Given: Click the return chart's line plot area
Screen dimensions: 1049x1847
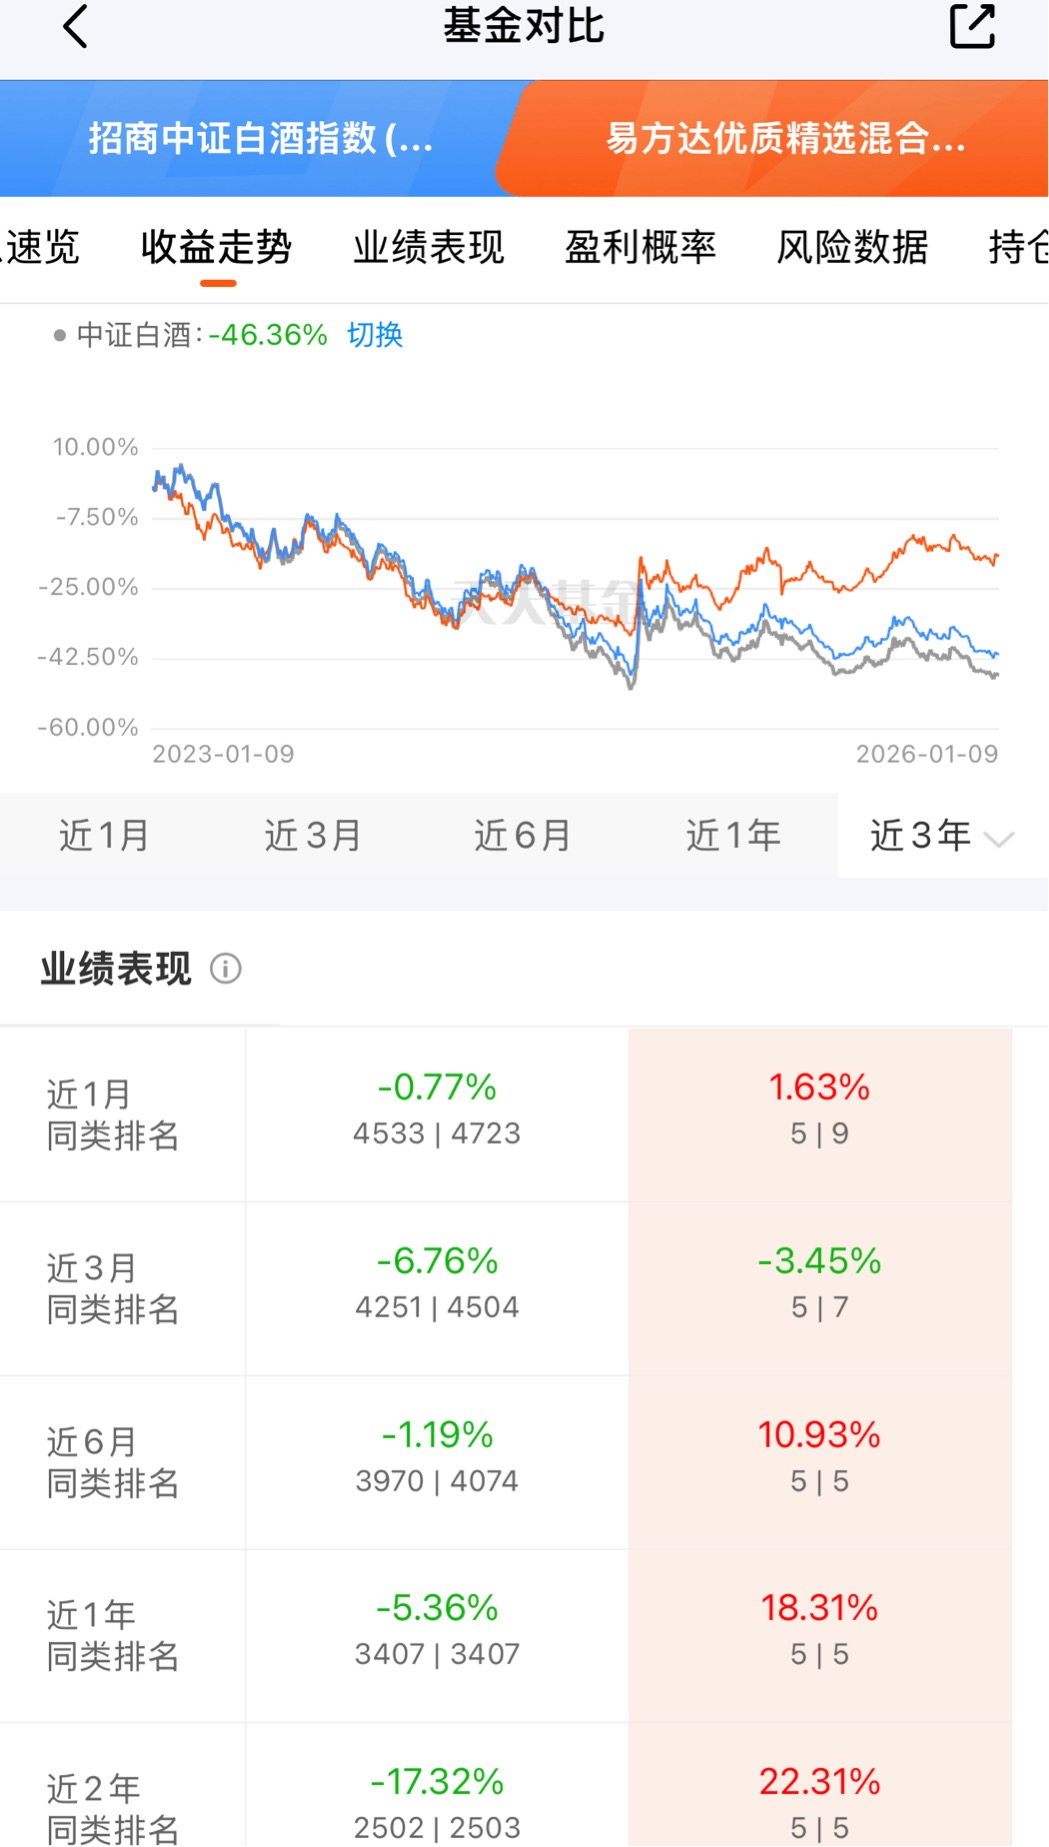Looking at the screenshot, I should click(x=575, y=590).
